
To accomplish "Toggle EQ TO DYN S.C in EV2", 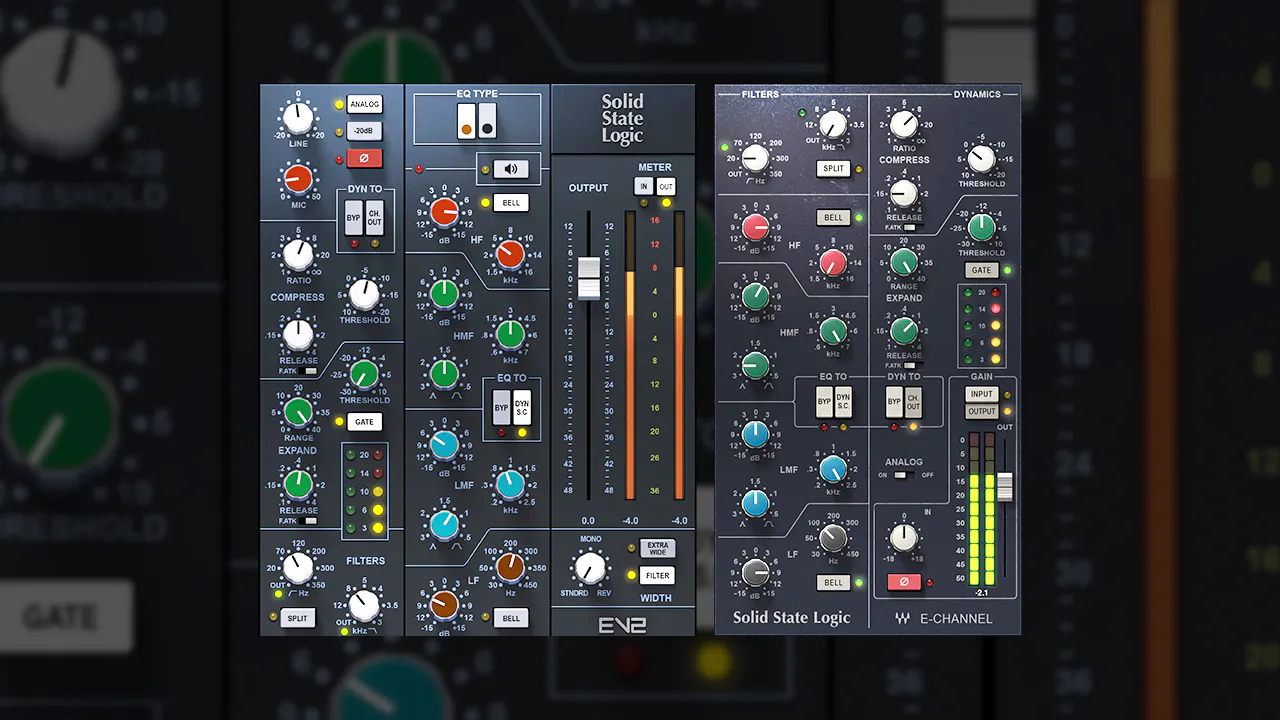I will (521, 406).
